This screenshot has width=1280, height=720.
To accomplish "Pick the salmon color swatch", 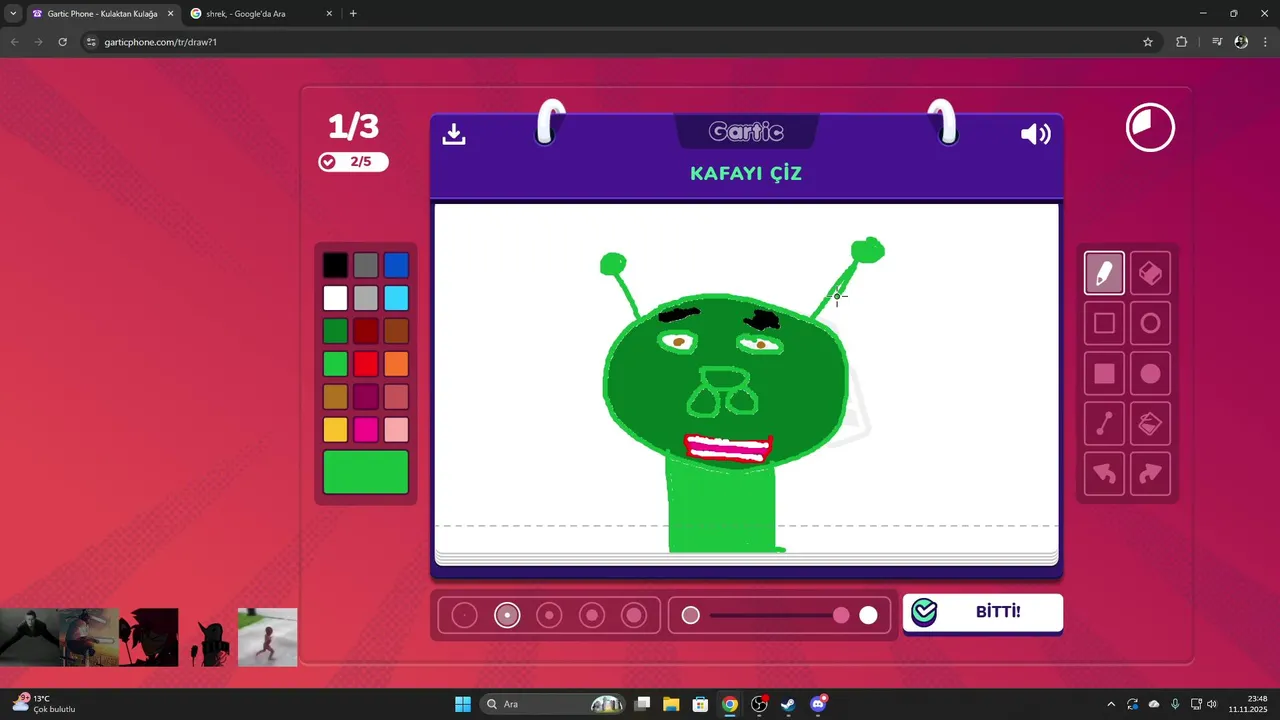I will pos(396,397).
